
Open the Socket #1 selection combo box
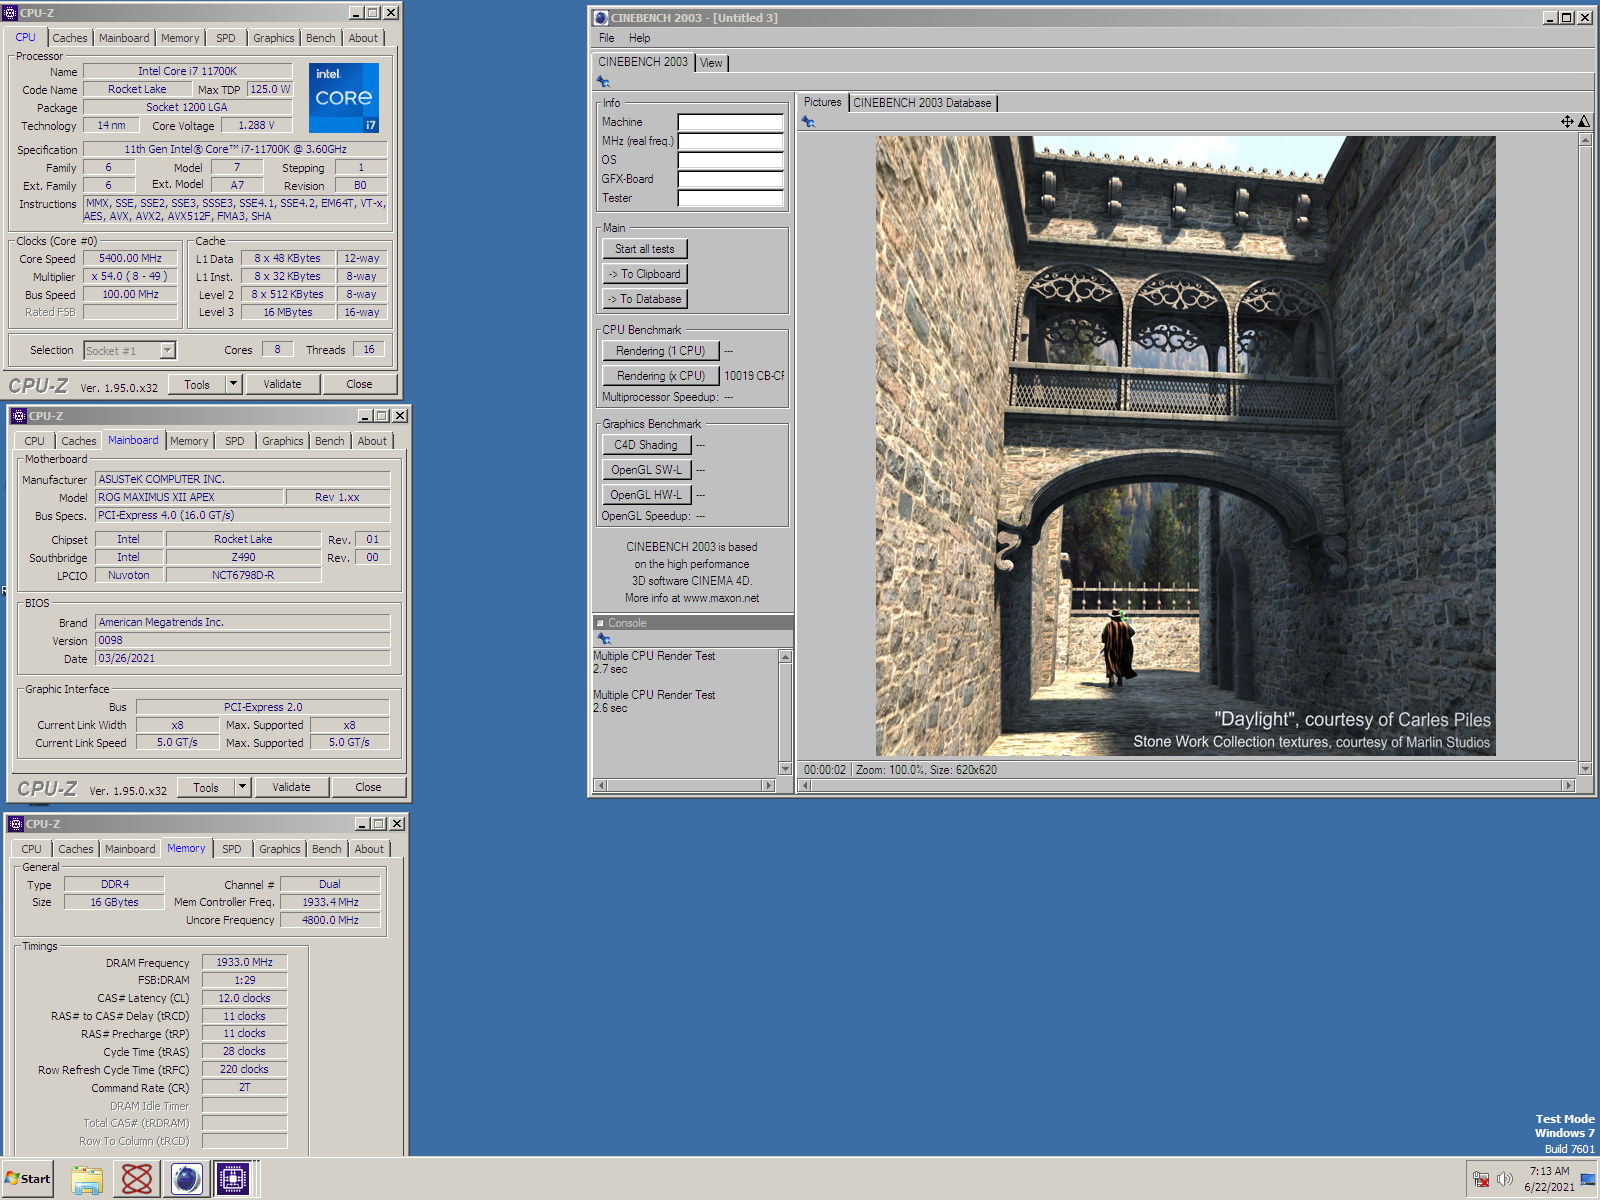130,350
